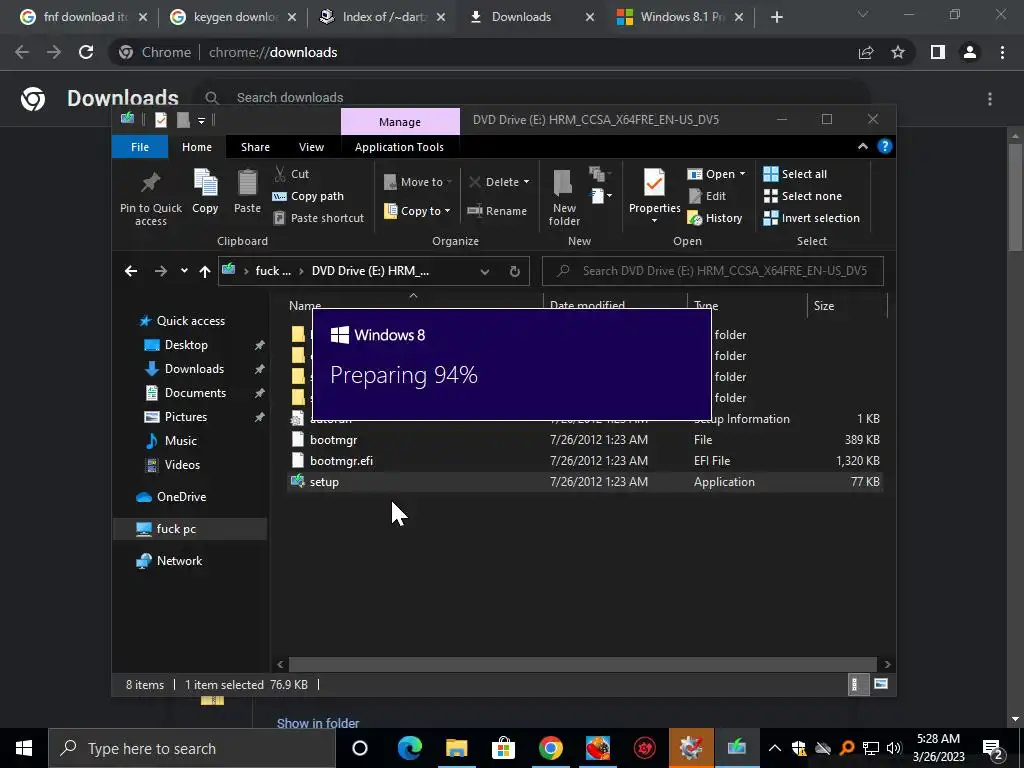Open Chrome side panel icon
Screen dimensions: 1024x768
(938, 52)
